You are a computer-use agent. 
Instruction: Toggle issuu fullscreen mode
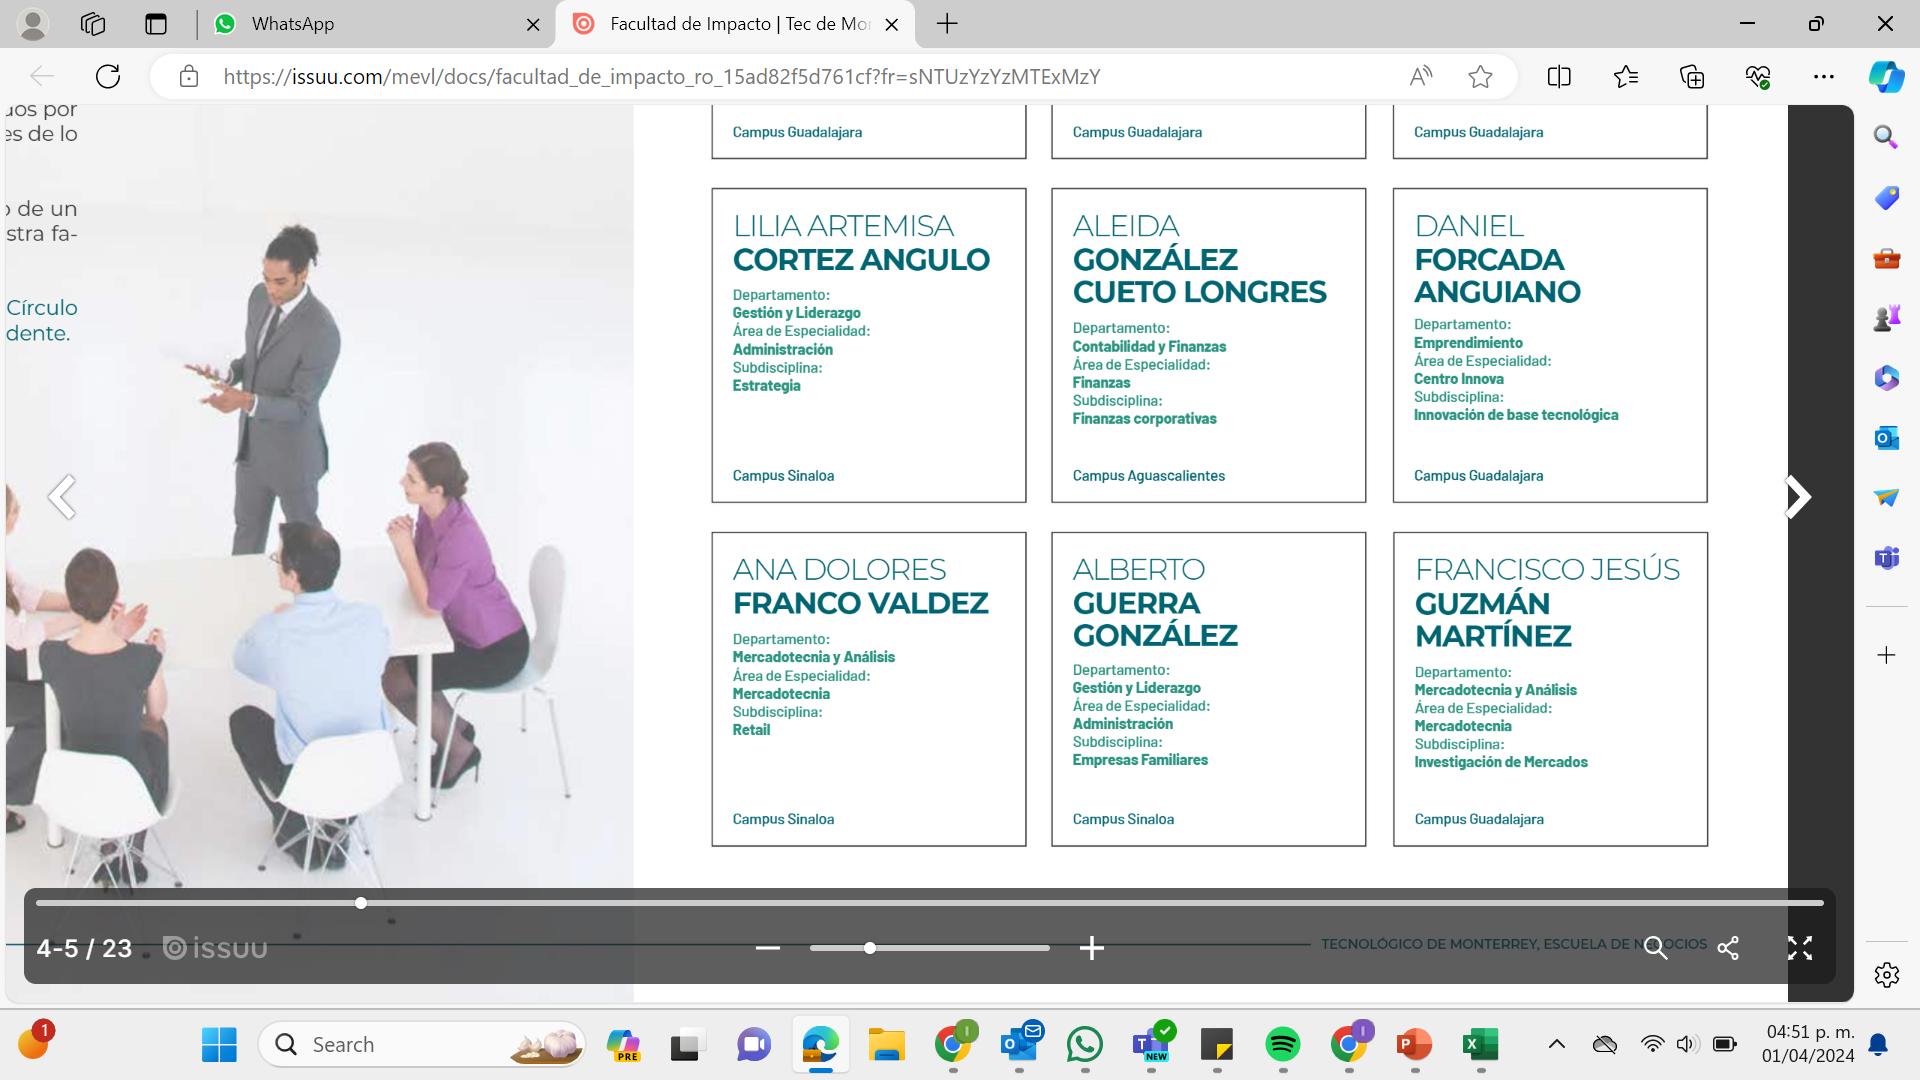(1800, 948)
